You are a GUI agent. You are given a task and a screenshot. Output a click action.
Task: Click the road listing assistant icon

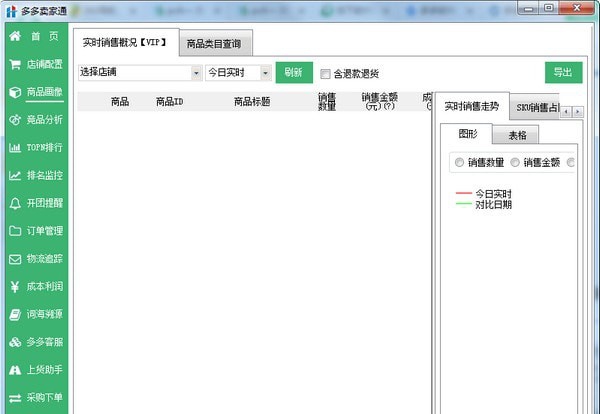point(15,370)
